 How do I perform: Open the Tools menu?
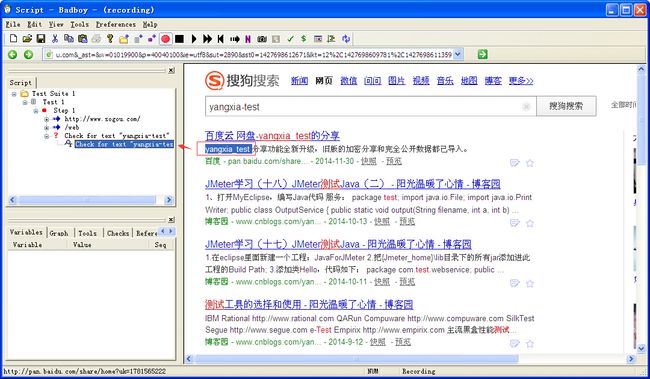[80, 24]
